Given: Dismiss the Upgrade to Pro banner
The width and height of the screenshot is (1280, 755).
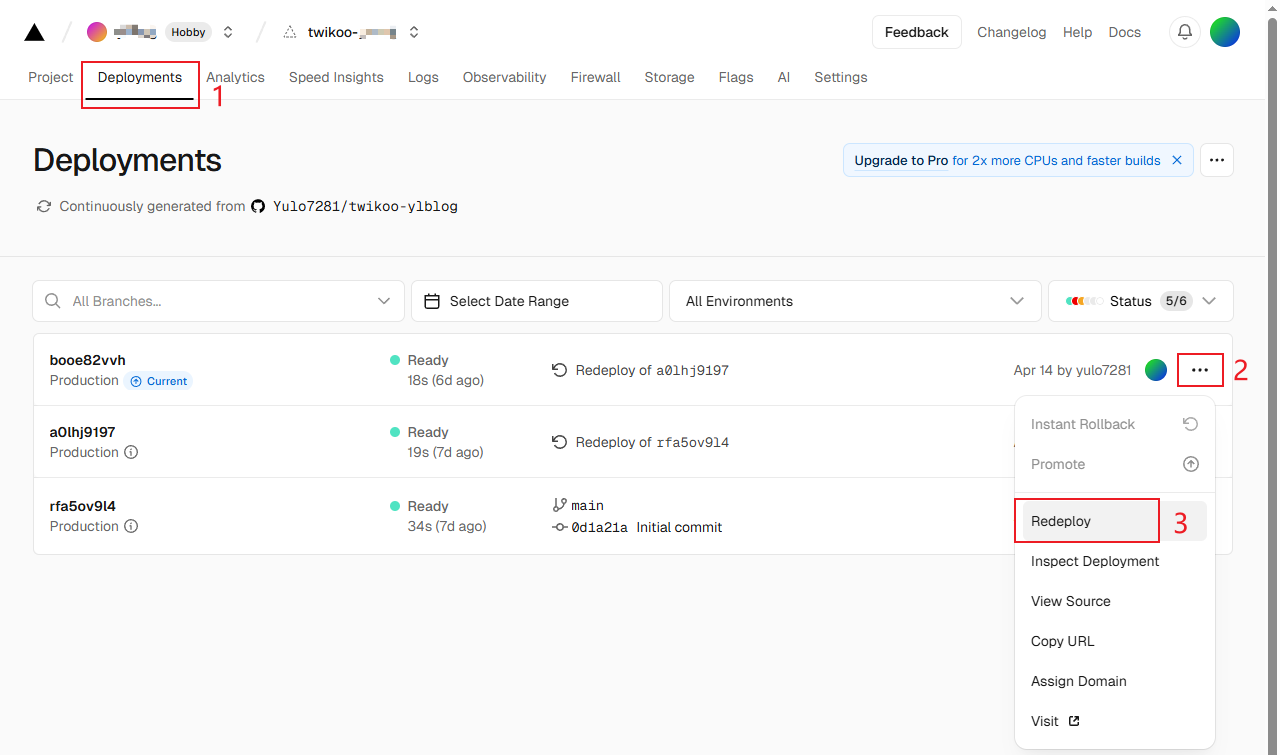Looking at the screenshot, I should click(x=1177, y=160).
